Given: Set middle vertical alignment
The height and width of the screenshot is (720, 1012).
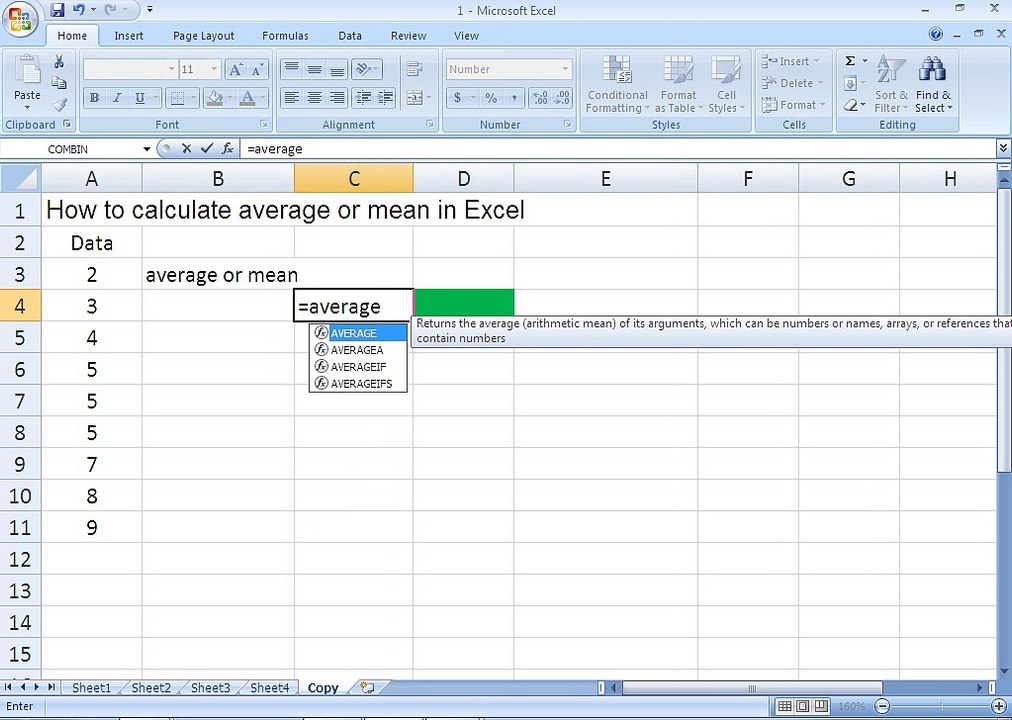Looking at the screenshot, I should (314, 69).
